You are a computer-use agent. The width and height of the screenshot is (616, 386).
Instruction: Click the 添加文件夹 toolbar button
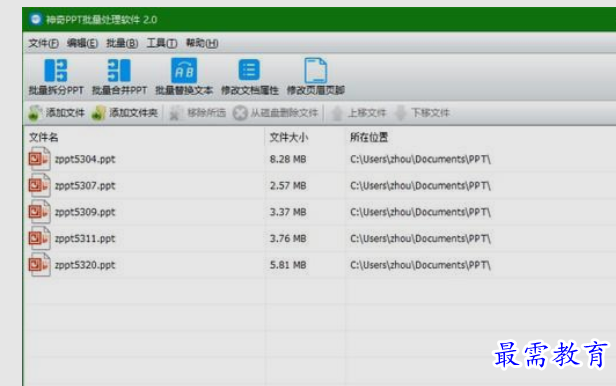click(x=125, y=113)
